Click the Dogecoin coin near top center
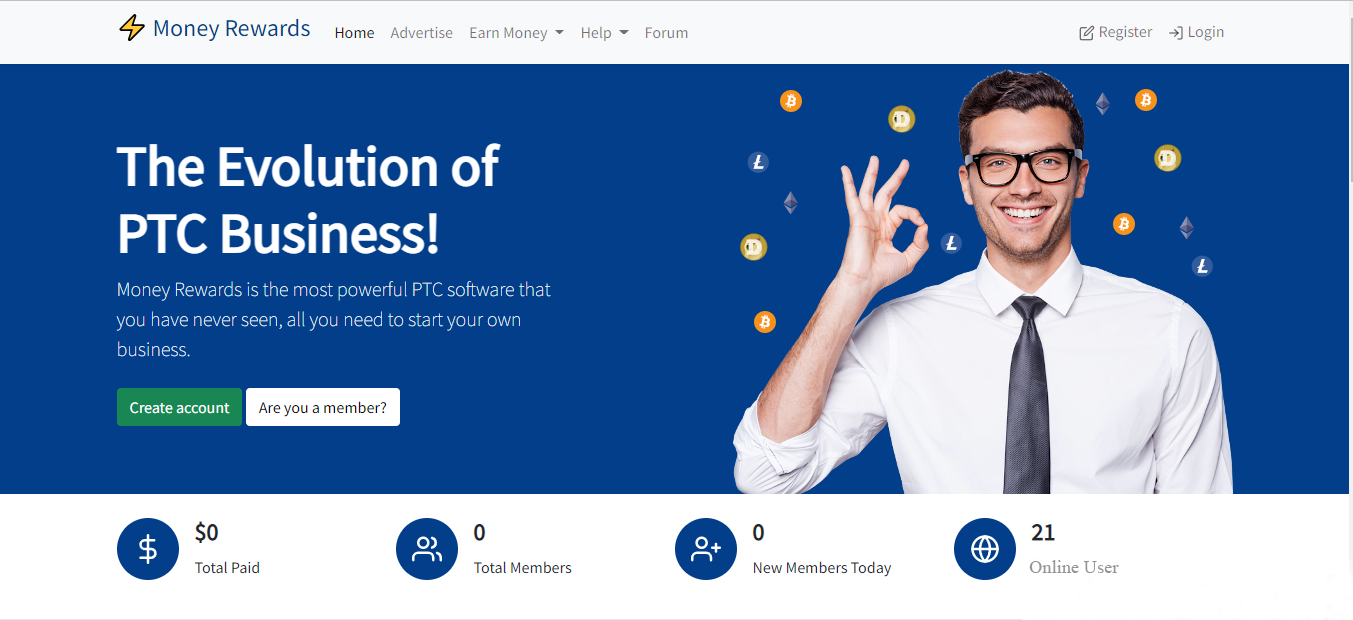This screenshot has width=1353, height=620. 901,119
